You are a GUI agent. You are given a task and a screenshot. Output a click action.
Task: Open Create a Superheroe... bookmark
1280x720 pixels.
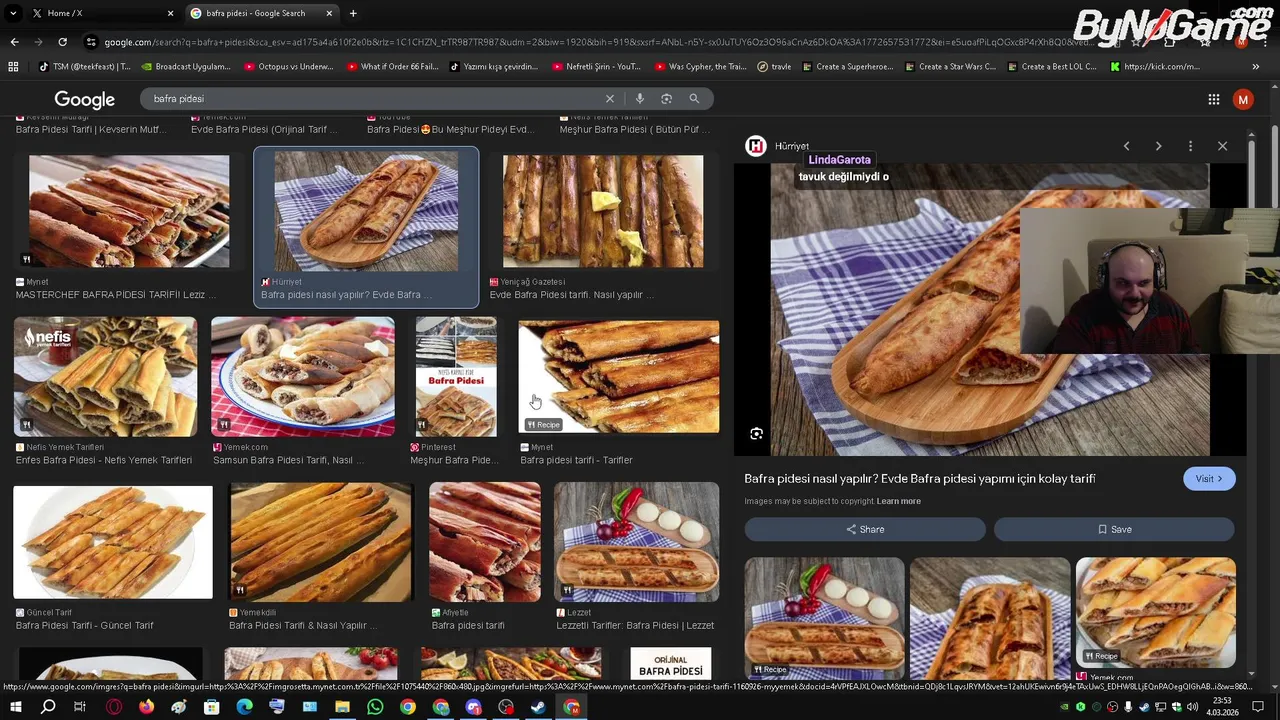[847, 67]
